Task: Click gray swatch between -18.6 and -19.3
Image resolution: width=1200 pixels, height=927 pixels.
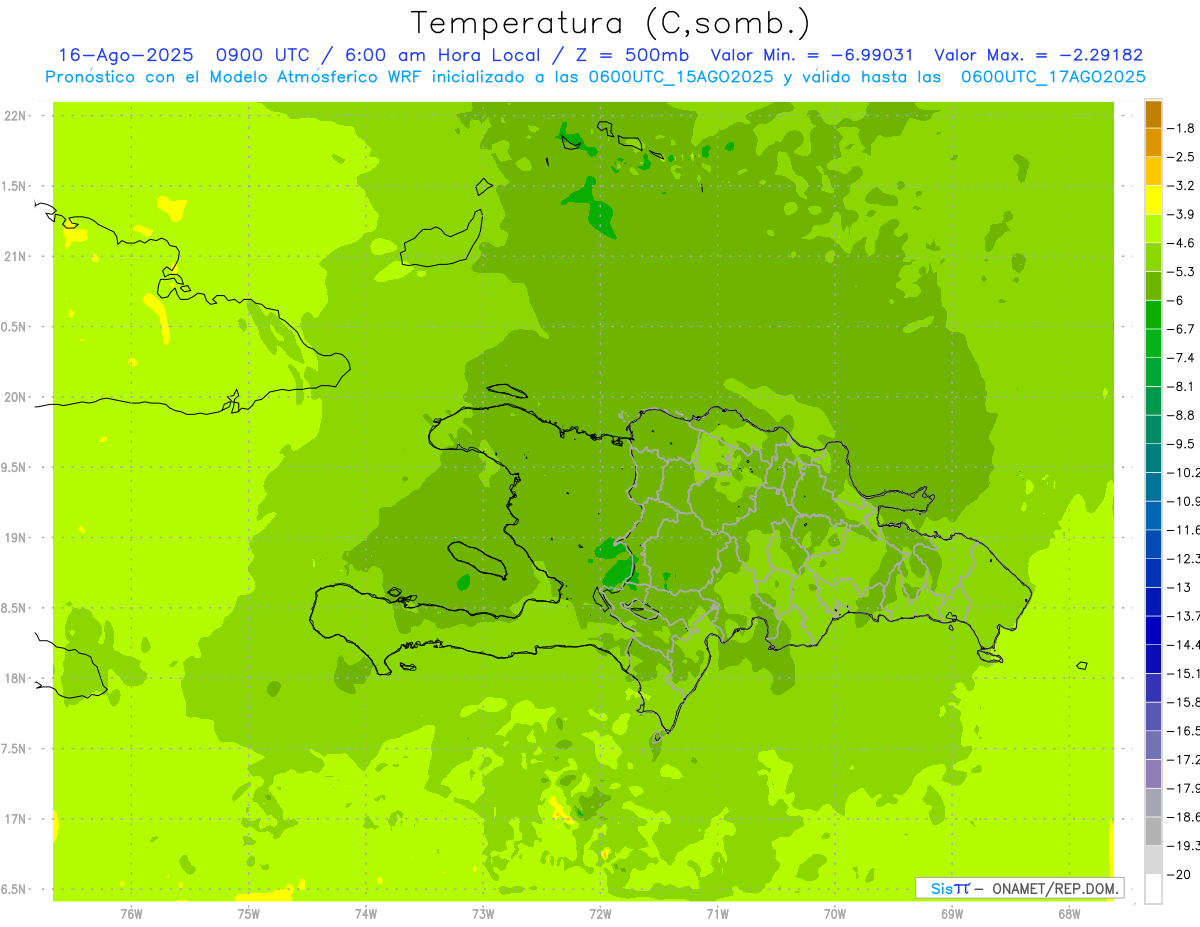Action: pos(1153,831)
